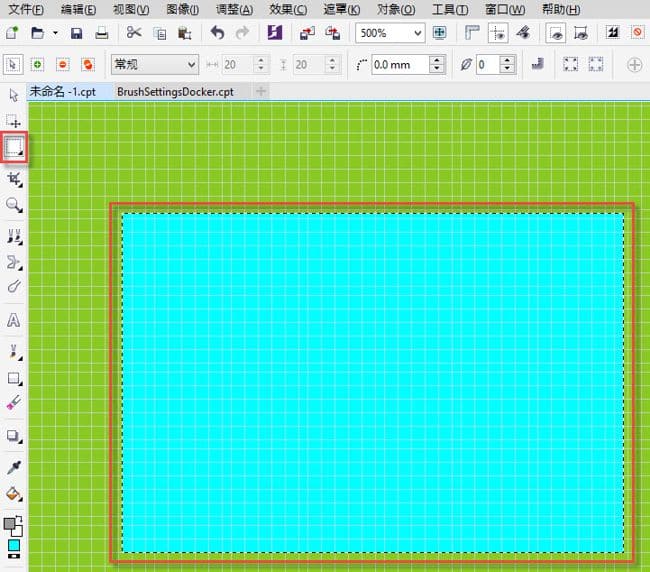Image resolution: width=650 pixels, height=572 pixels.
Task: Select the Zoom magnifier tool
Action: (14, 205)
